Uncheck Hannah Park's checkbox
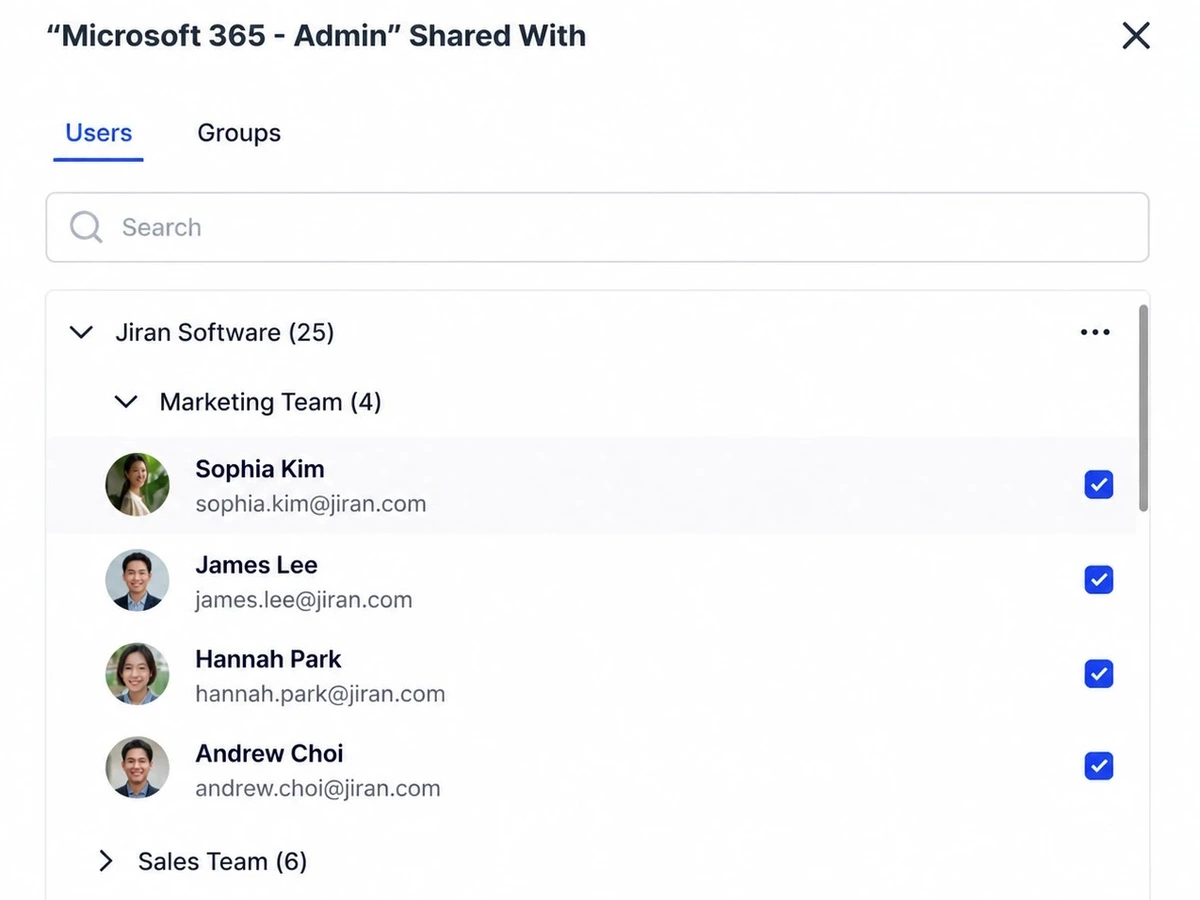Viewport: 1200px width, 900px height. pos(1099,674)
